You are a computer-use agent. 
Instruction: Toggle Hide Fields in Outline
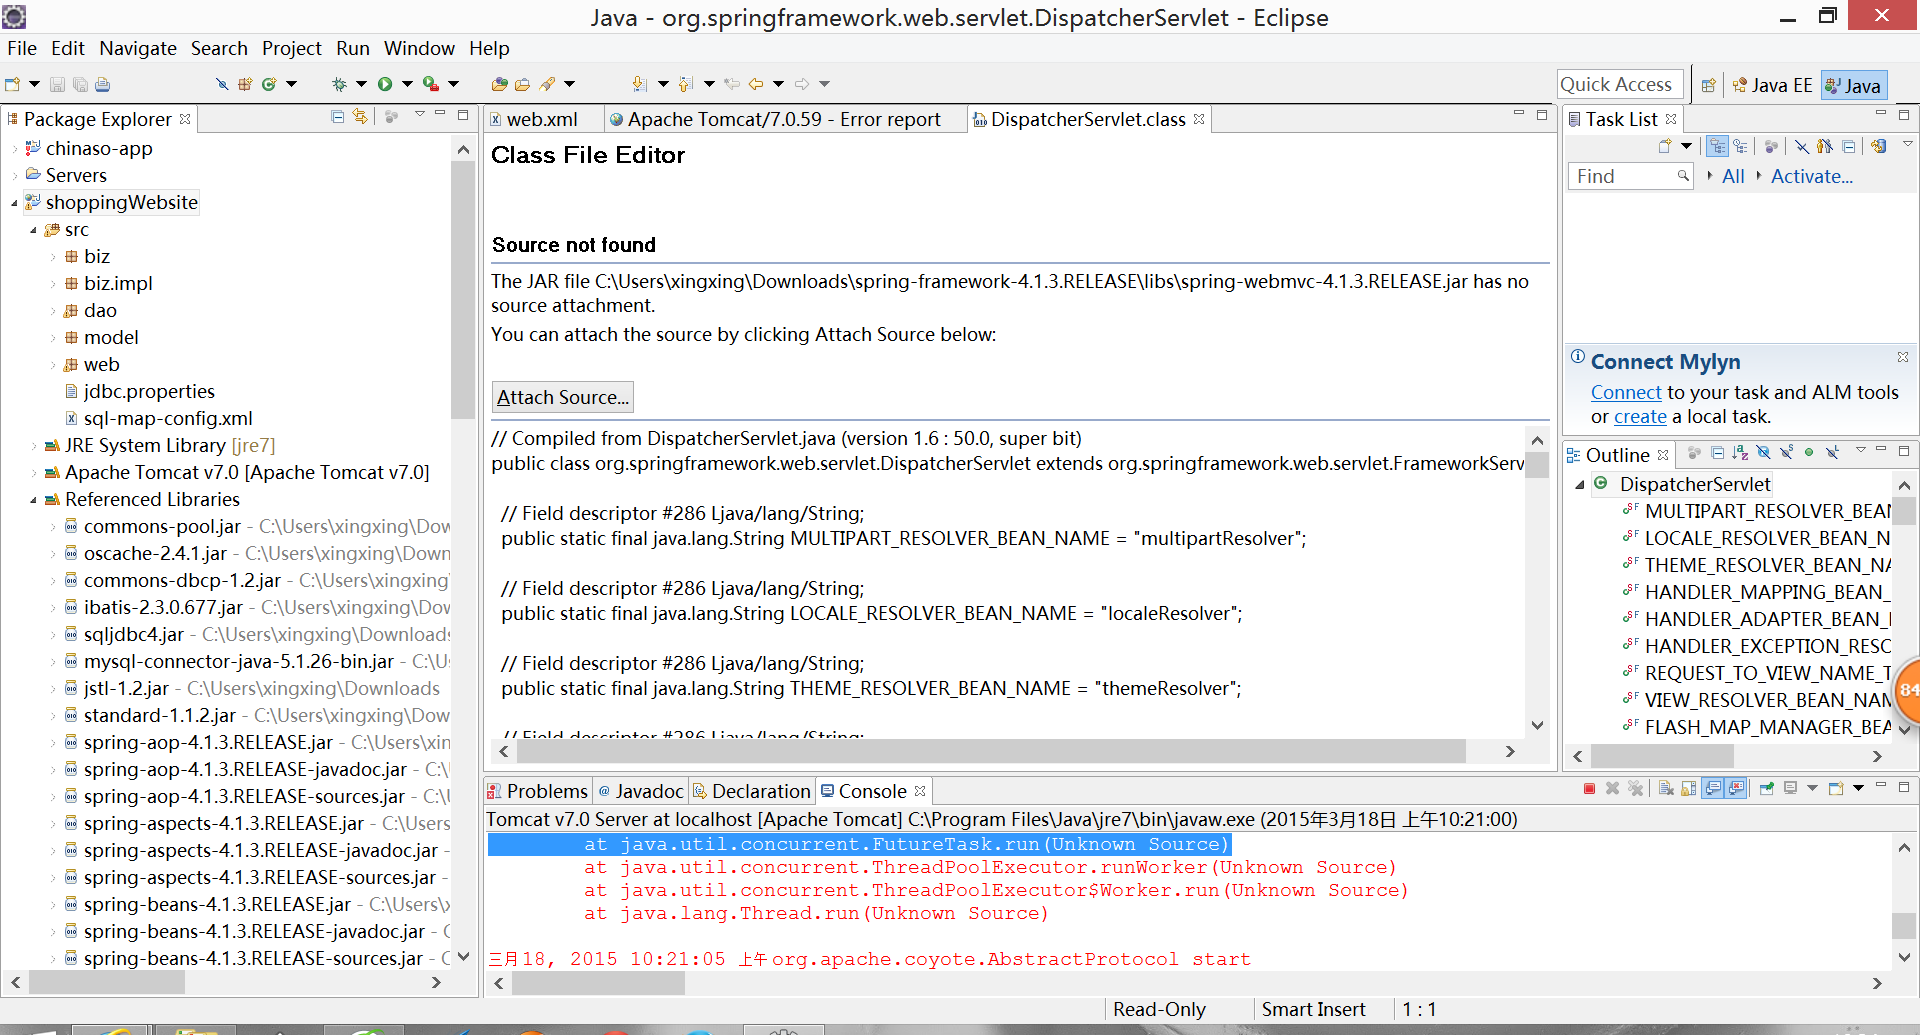point(1763,452)
